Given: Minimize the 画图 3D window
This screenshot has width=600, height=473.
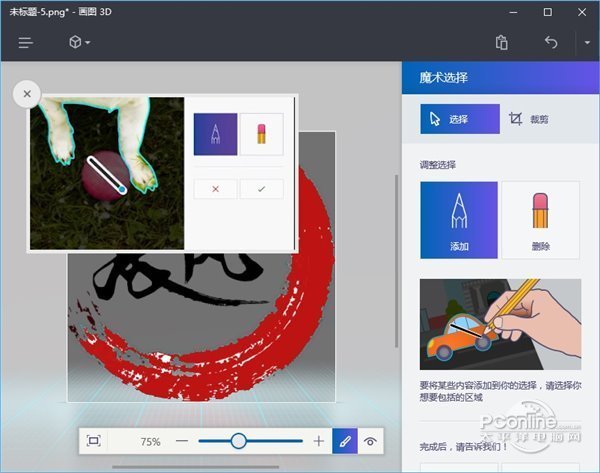Looking at the screenshot, I should click(x=513, y=12).
